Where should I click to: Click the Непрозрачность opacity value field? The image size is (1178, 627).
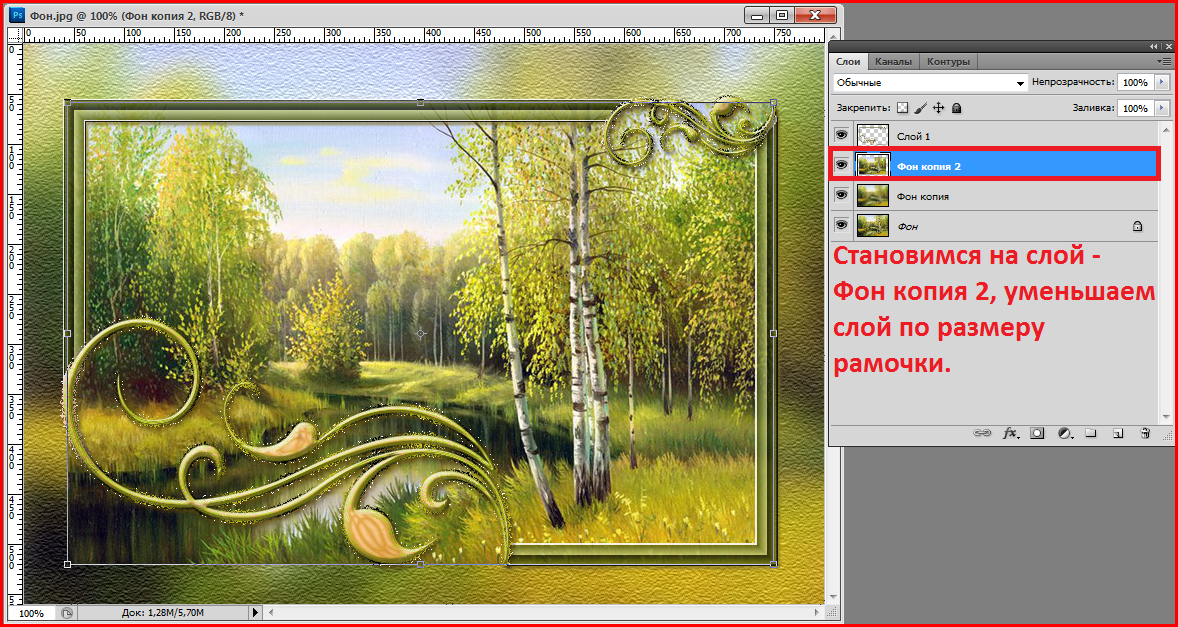[x=1135, y=82]
